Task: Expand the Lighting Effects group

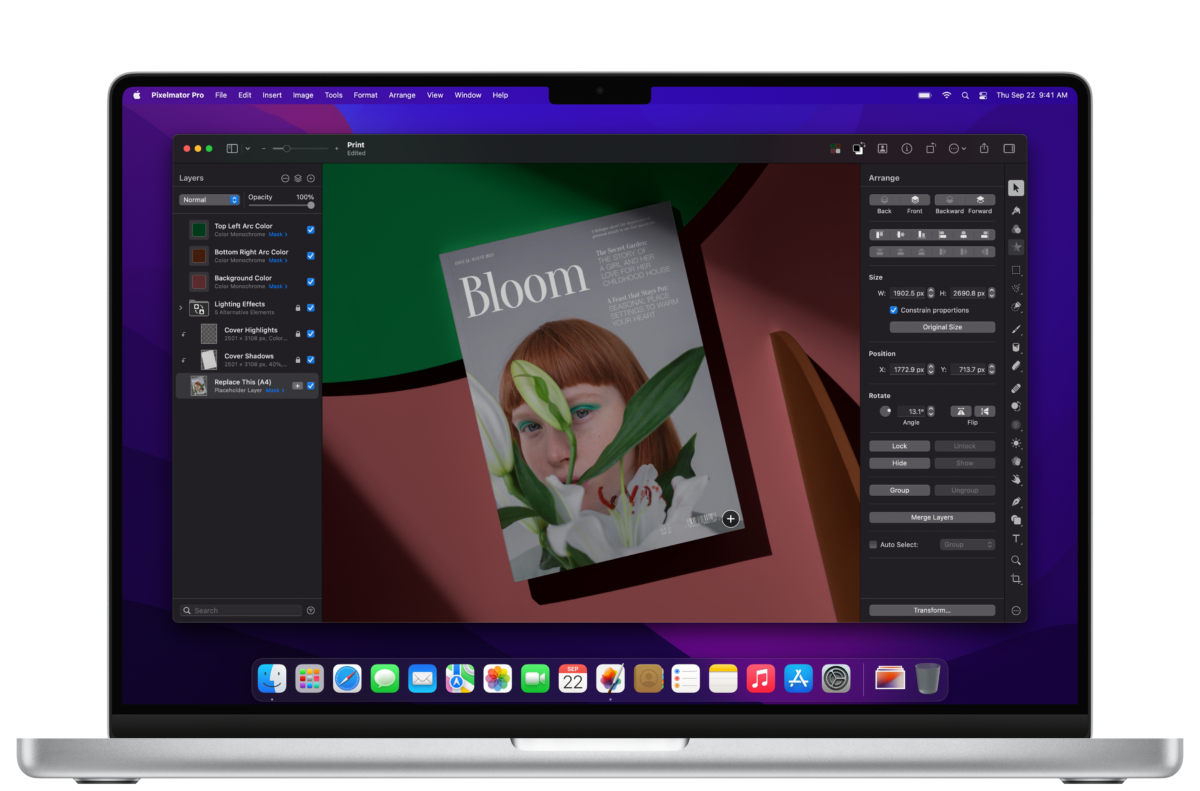Action: click(x=180, y=307)
